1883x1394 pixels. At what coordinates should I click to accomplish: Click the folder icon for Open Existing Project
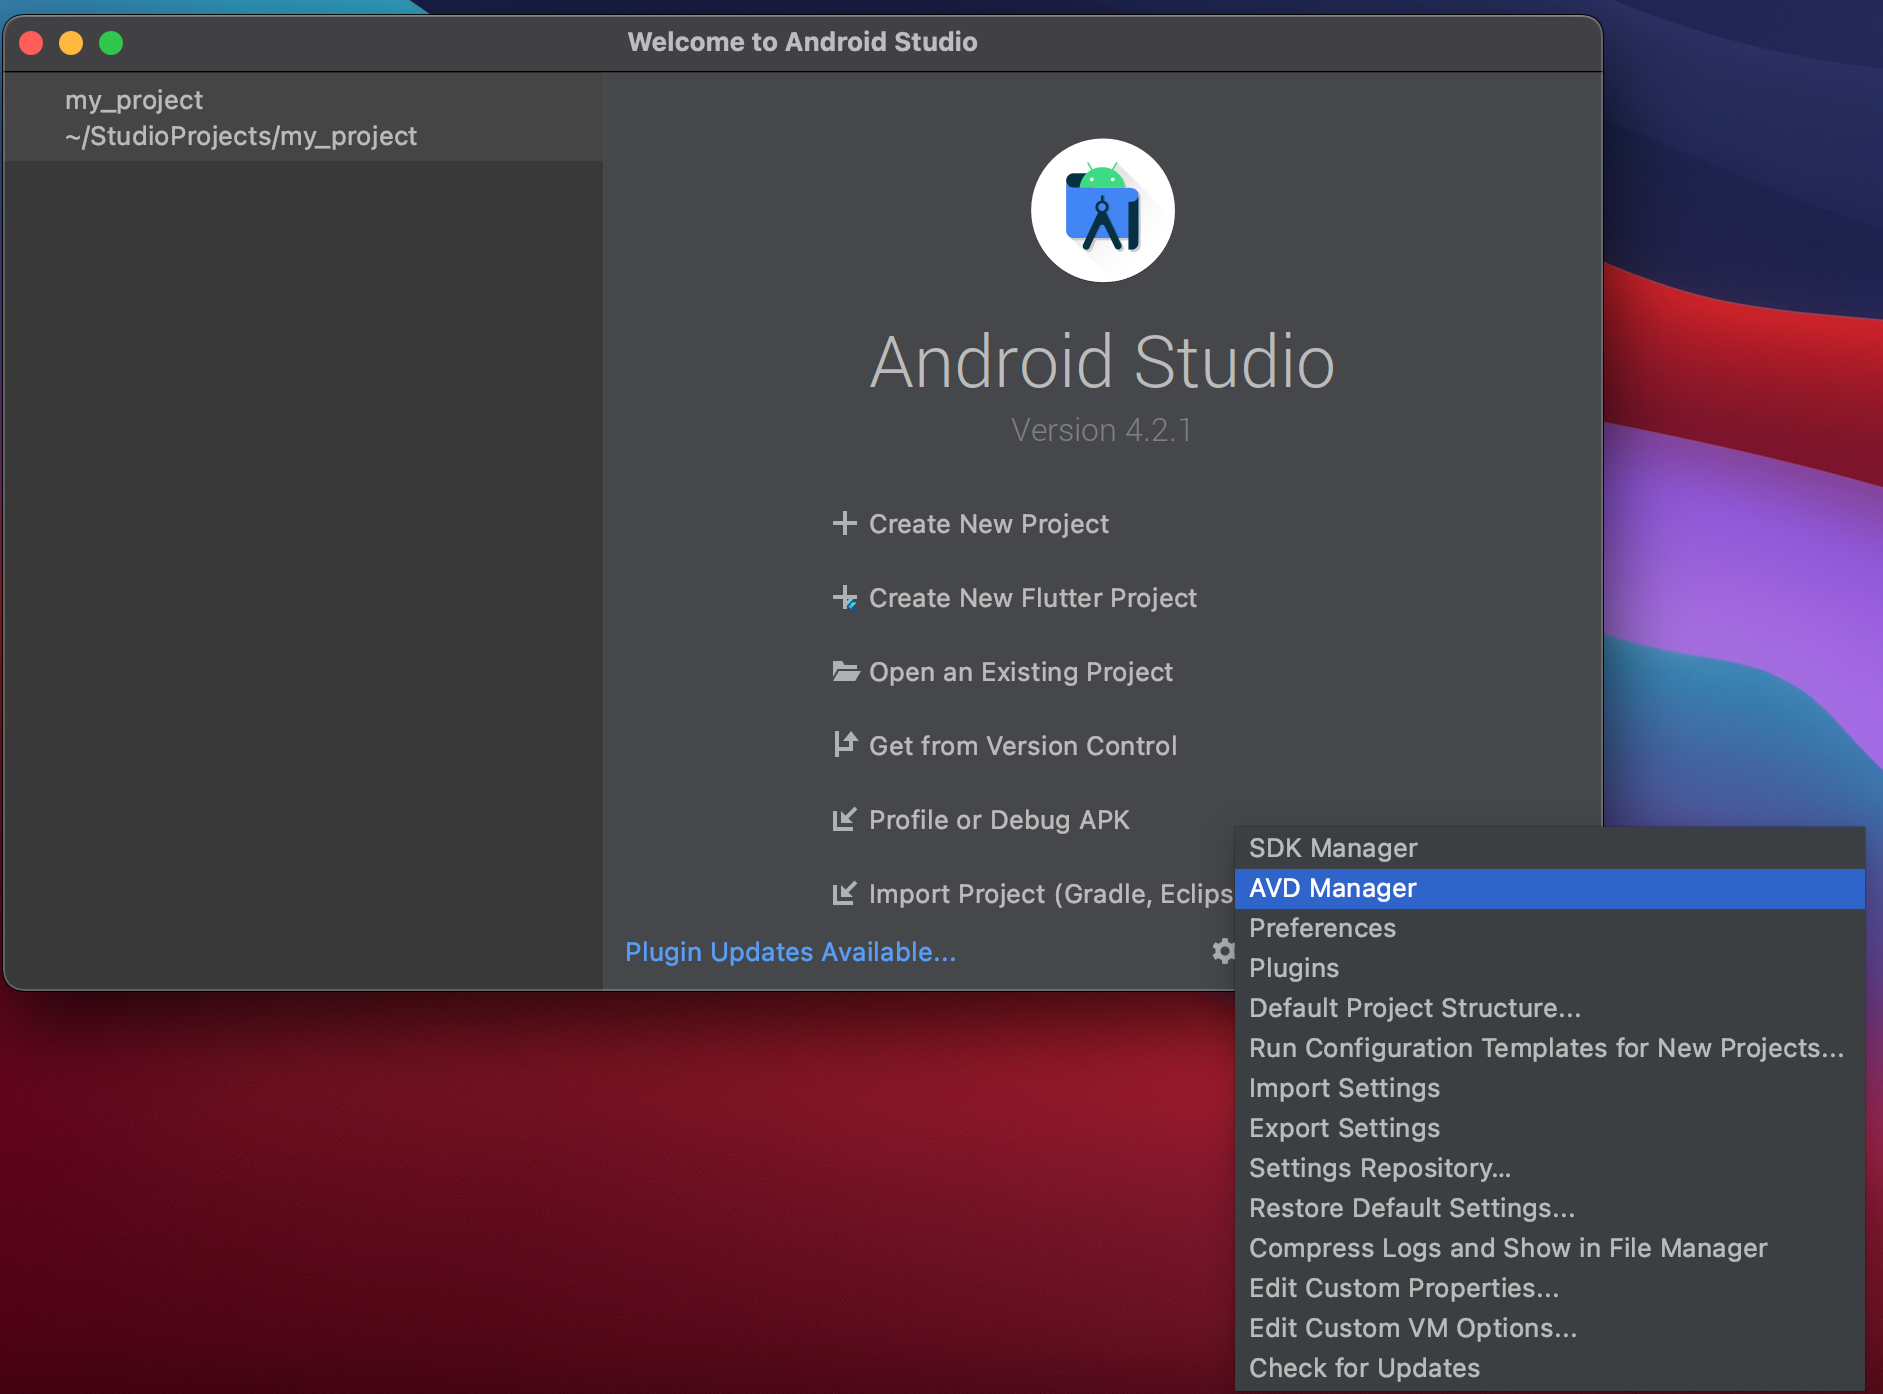point(846,671)
